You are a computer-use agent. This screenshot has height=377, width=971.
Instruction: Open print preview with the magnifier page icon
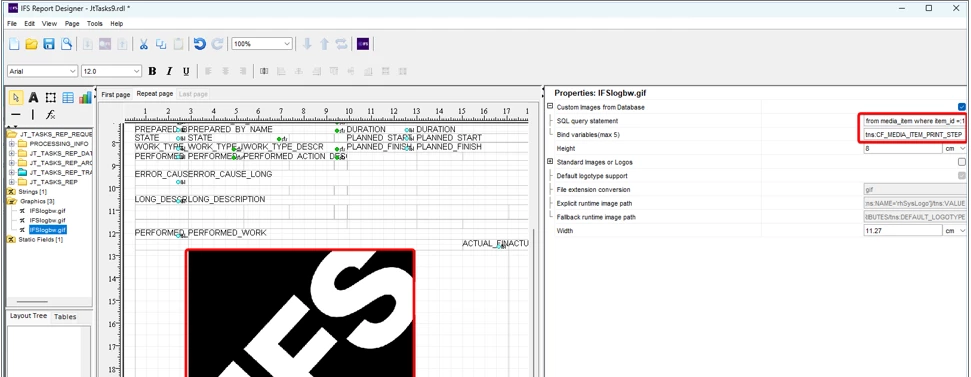point(66,44)
